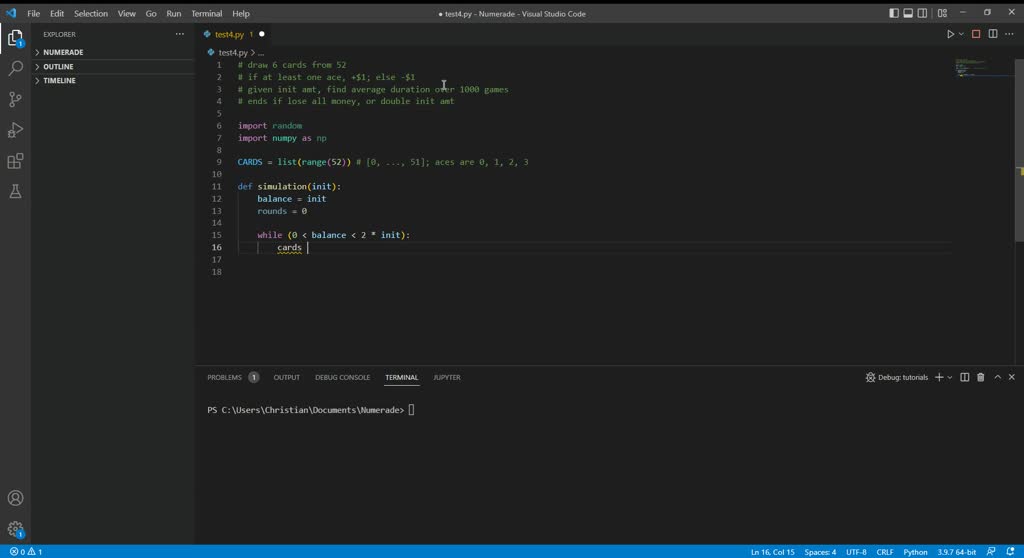Open the Testing flask icon view
Viewport: 1024px width, 558px height.
click(15, 192)
